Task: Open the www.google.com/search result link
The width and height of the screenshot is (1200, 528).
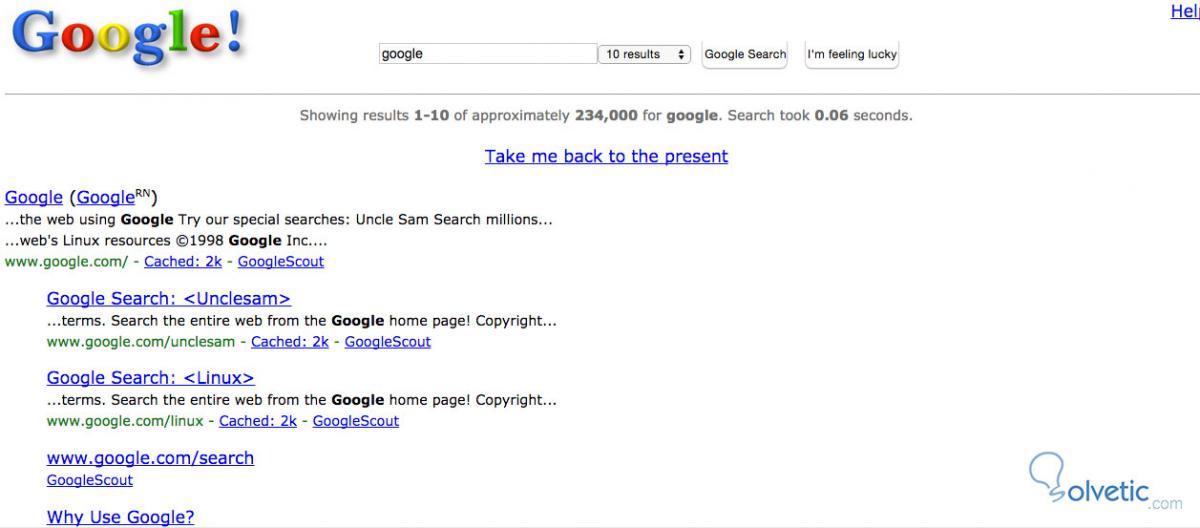Action: (x=150, y=458)
